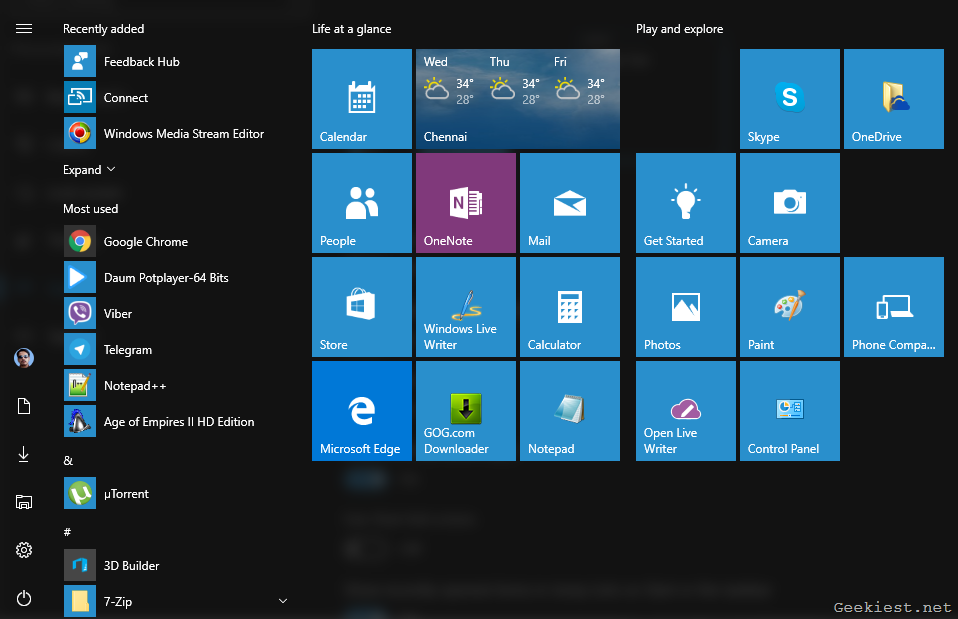Launch Windows Live Writer tile
Viewport: 958px width, 619px height.
pyautogui.click(x=465, y=307)
